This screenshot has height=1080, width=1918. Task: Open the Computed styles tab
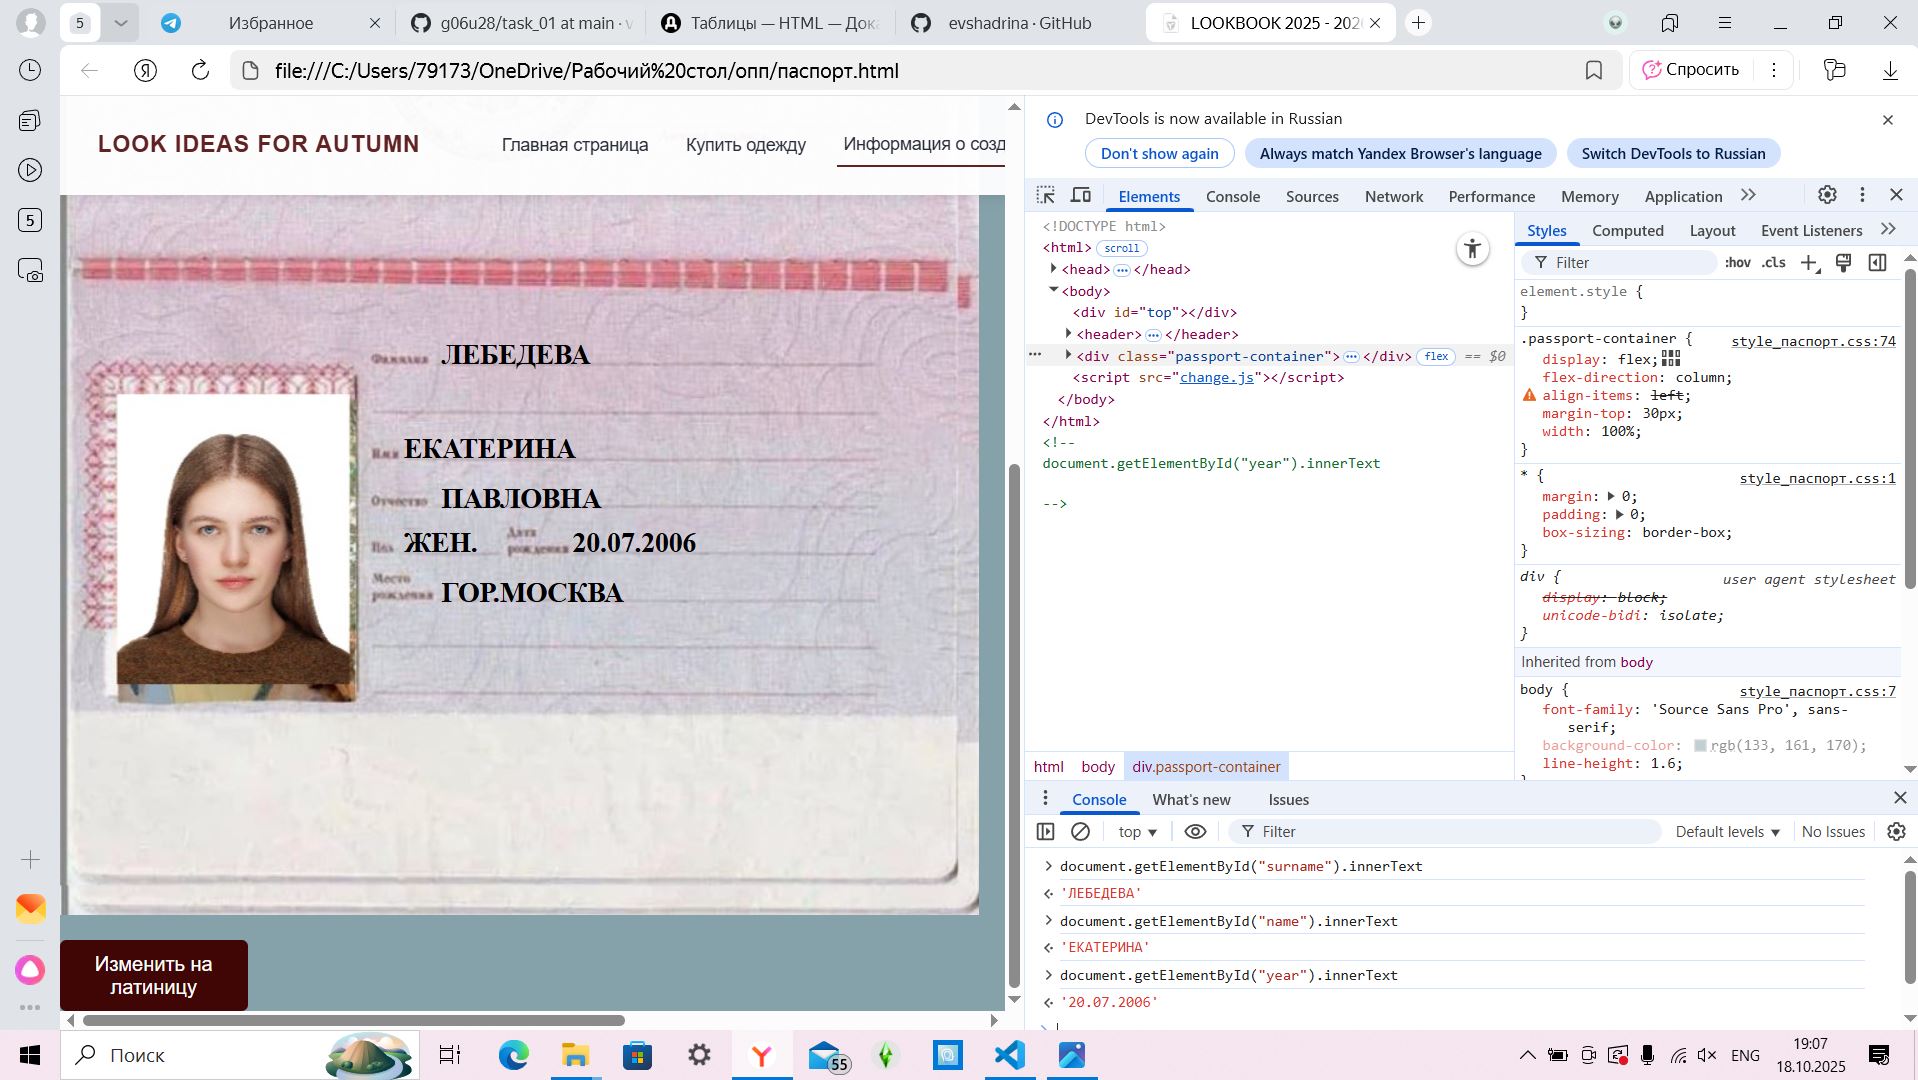(x=1627, y=231)
